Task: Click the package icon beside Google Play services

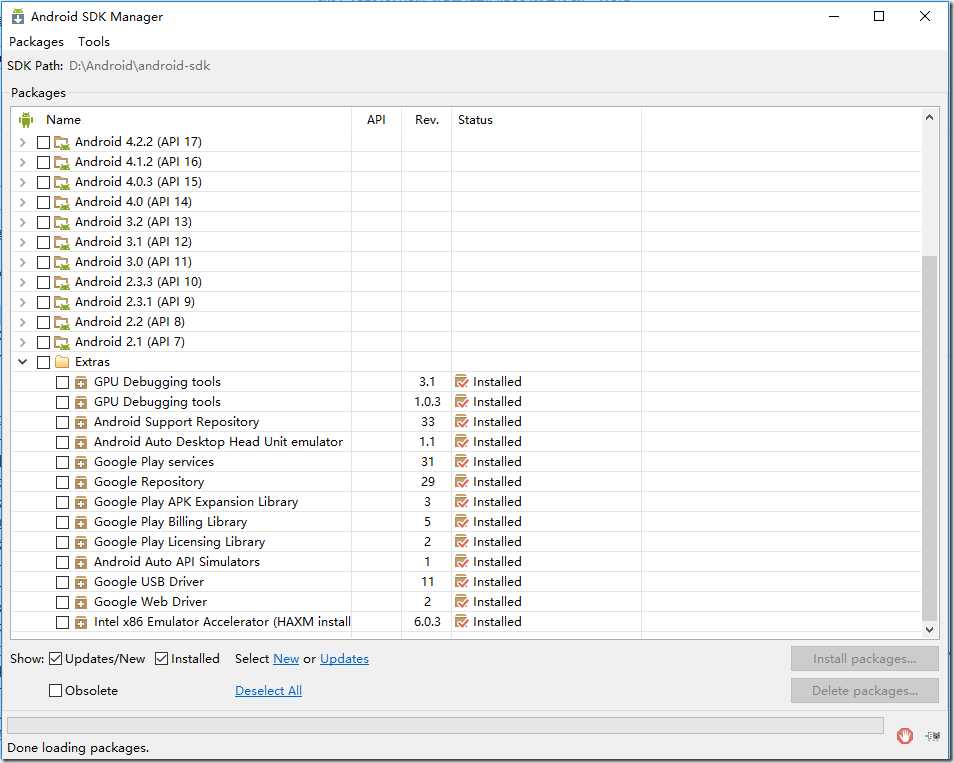Action: [x=81, y=462]
